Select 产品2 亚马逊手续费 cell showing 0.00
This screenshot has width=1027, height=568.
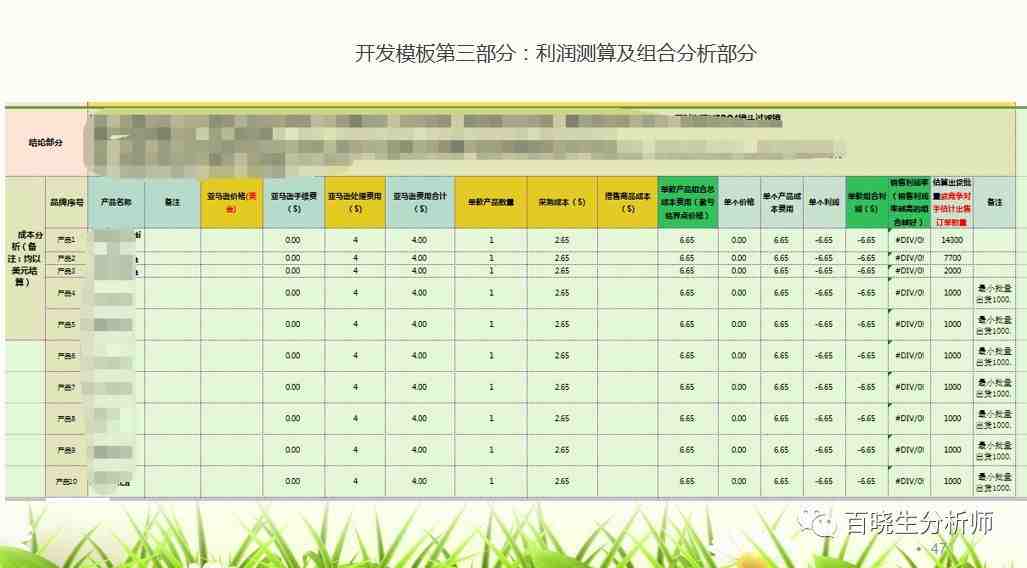point(293,259)
